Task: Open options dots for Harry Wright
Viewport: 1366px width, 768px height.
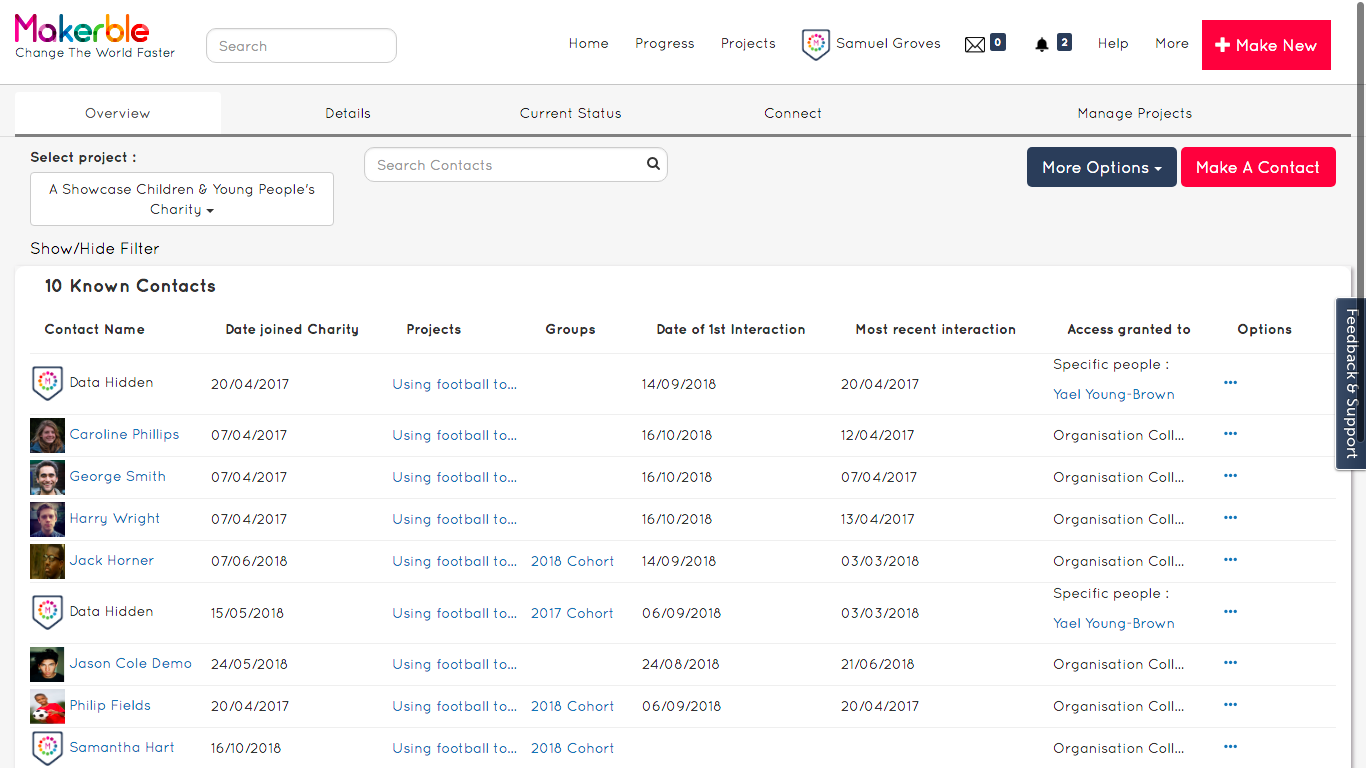Action: tap(1230, 518)
